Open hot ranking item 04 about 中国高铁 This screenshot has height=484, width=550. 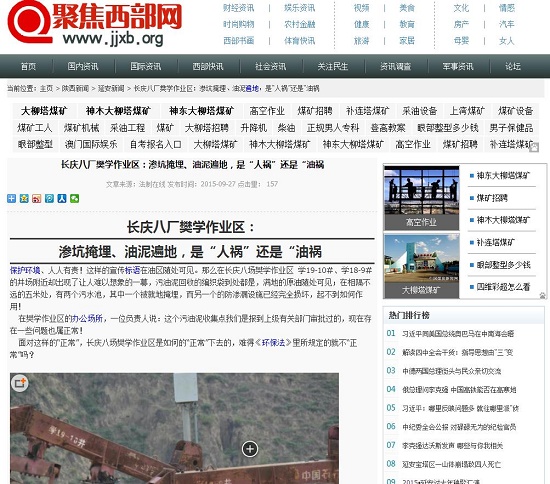click(x=459, y=390)
